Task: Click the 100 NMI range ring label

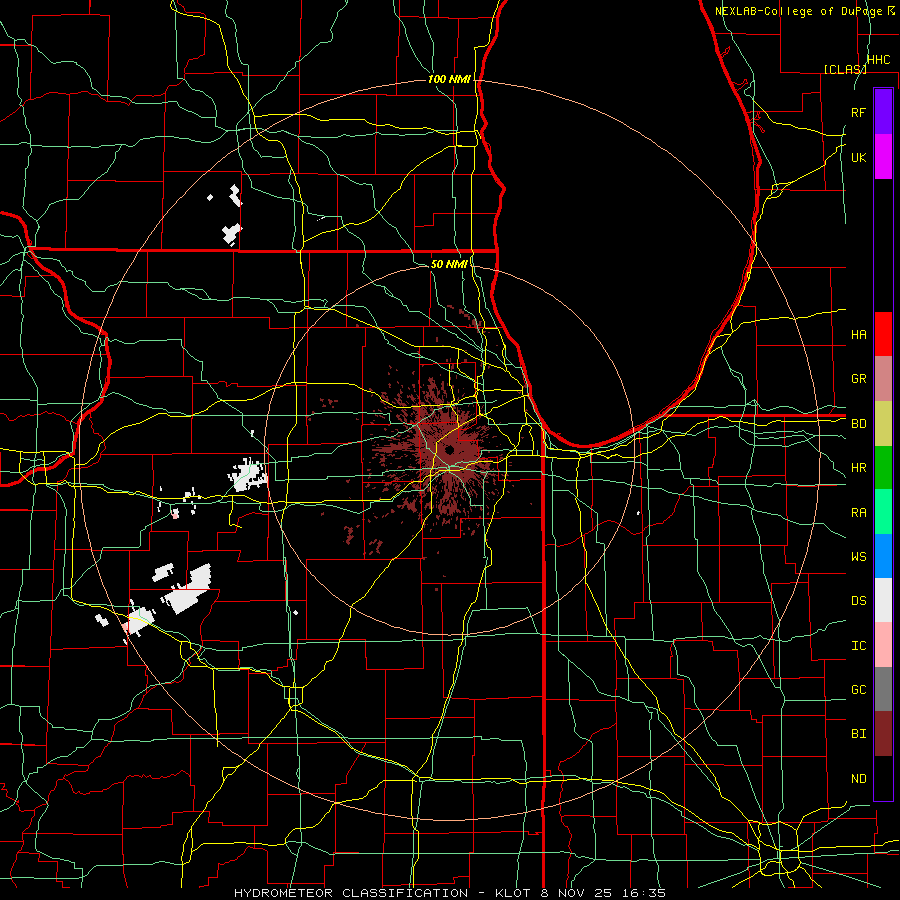Action: pyautogui.click(x=449, y=79)
